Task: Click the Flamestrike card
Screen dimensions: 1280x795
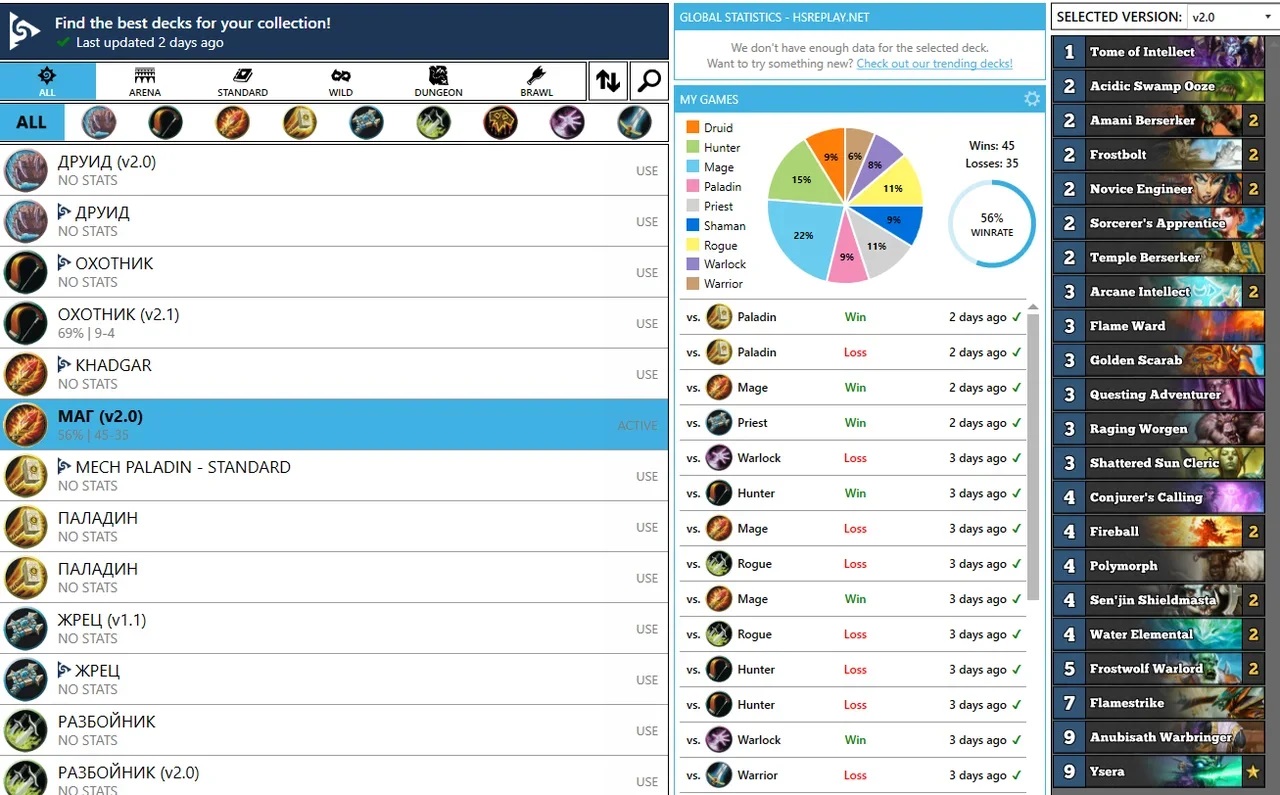Action: pos(1159,703)
